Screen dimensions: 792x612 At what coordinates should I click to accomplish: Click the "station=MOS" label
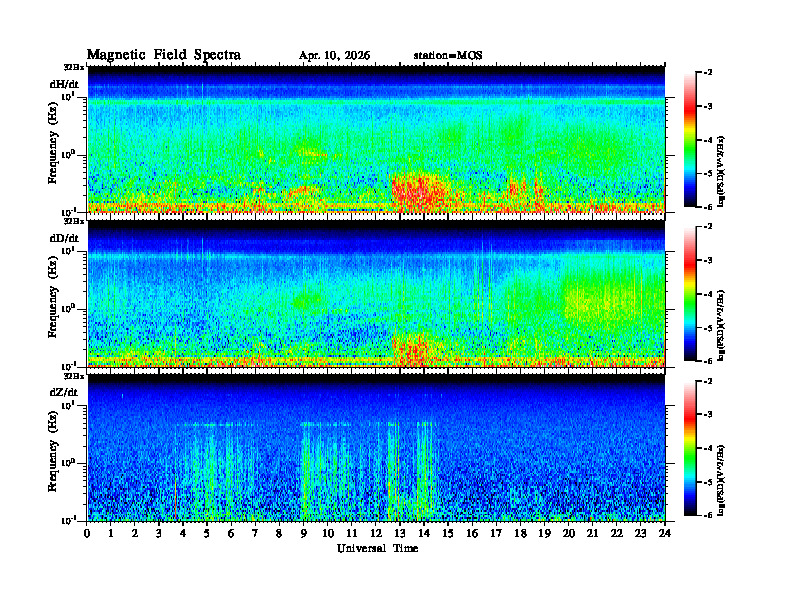(448, 56)
